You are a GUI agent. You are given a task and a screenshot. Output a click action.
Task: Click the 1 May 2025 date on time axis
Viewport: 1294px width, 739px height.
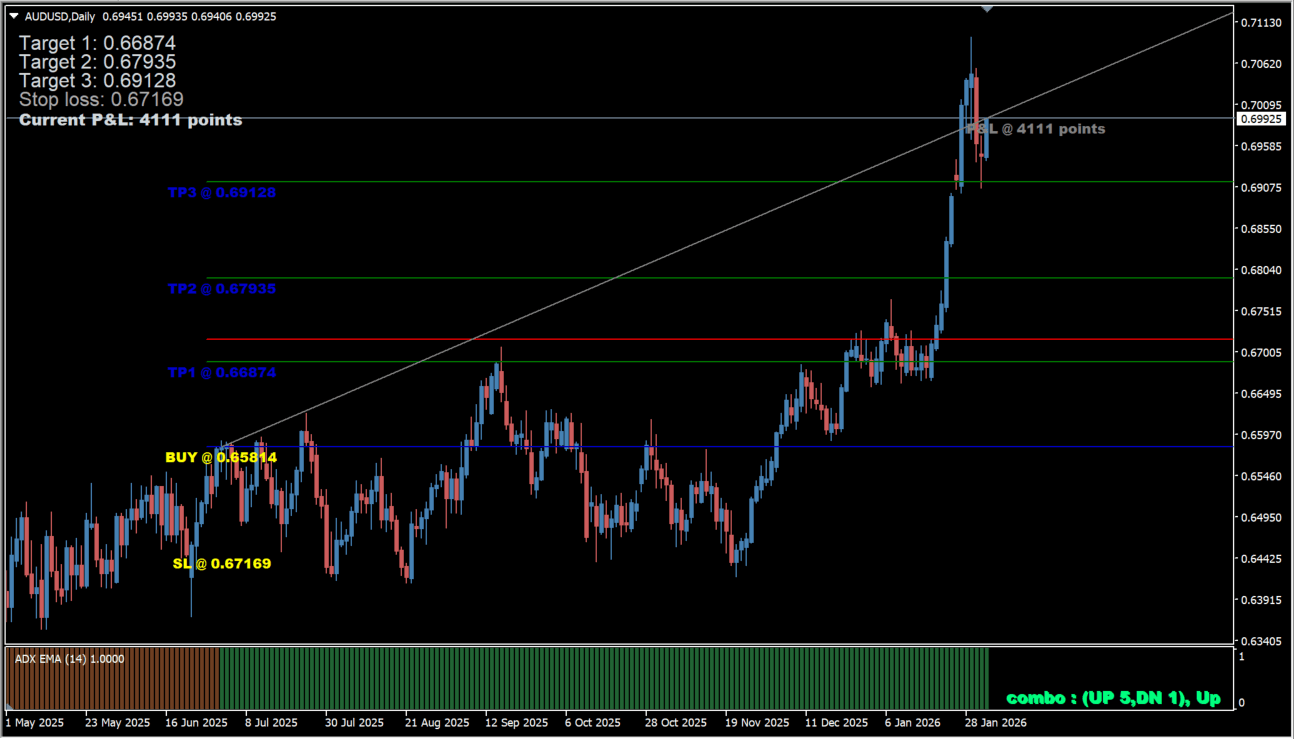tap(36, 722)
